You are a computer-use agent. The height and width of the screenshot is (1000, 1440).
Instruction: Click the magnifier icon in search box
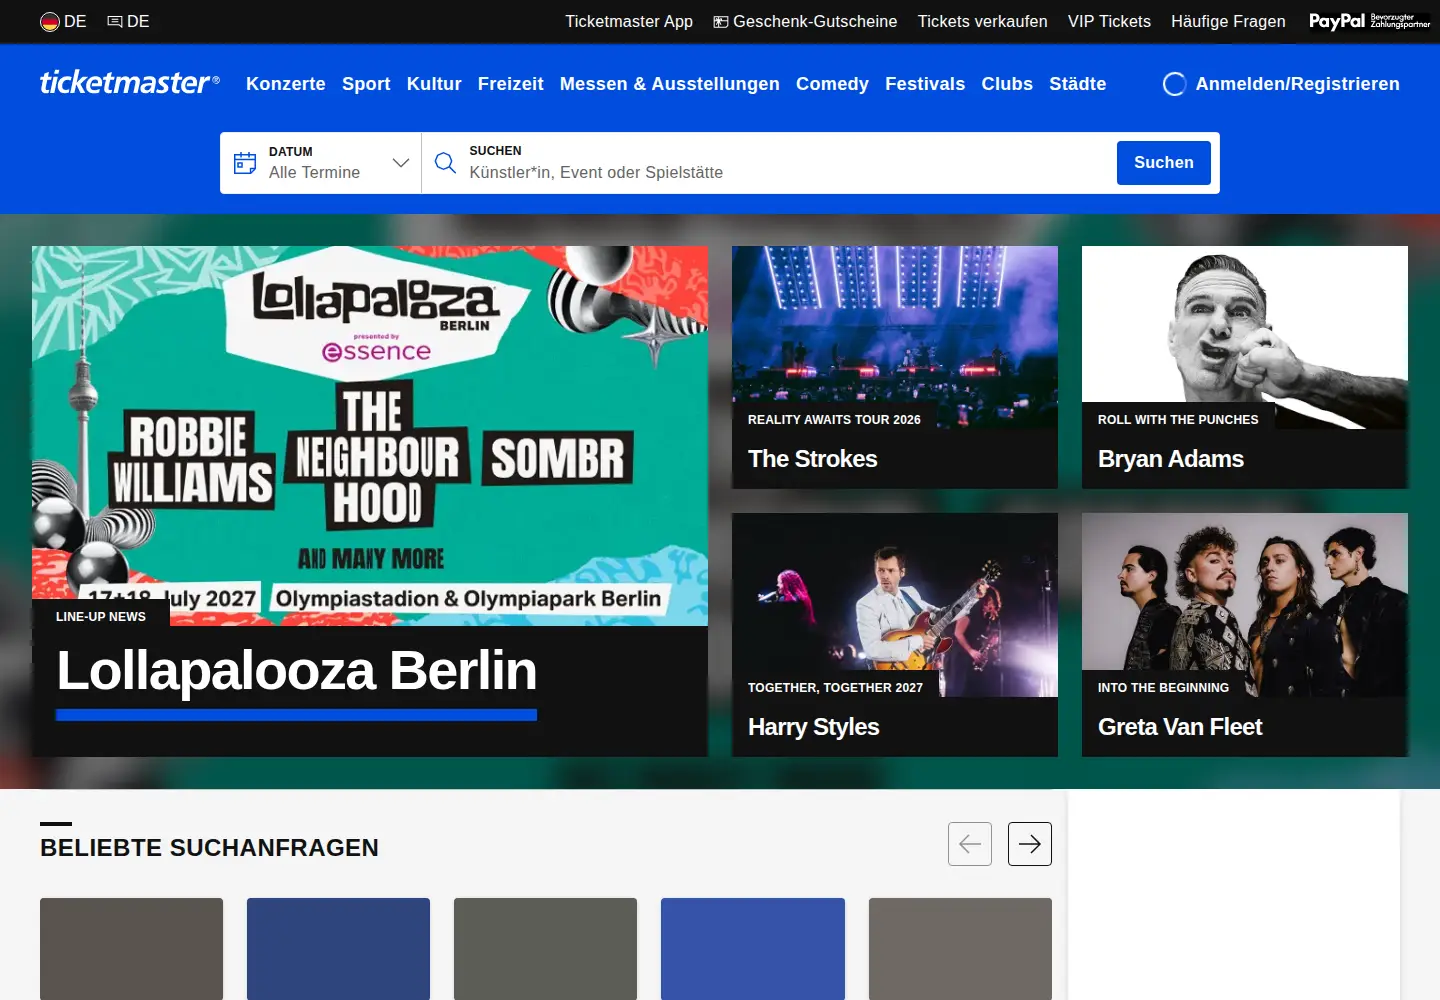click(446, 163)
